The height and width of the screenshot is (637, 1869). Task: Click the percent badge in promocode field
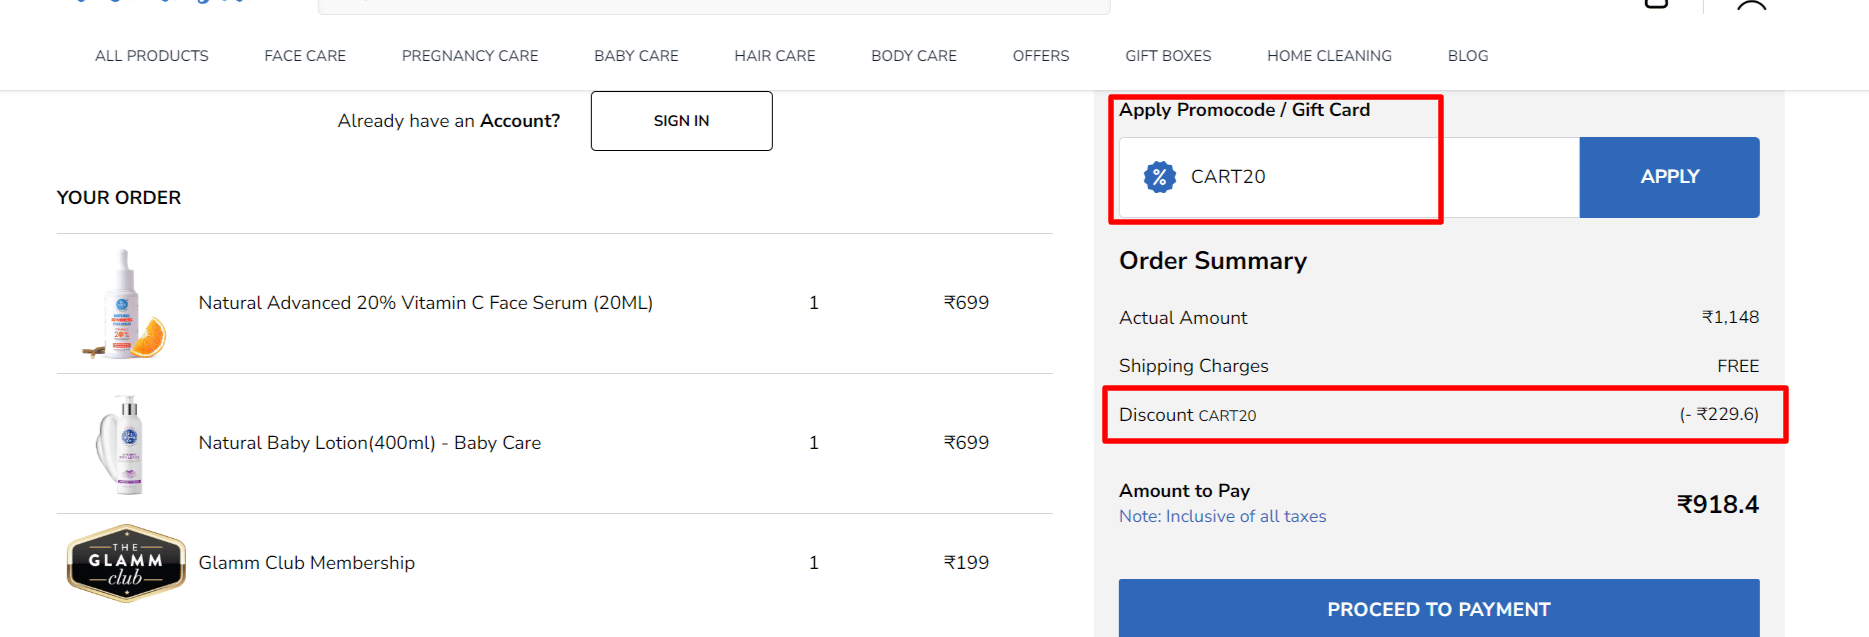point(1158,176)
